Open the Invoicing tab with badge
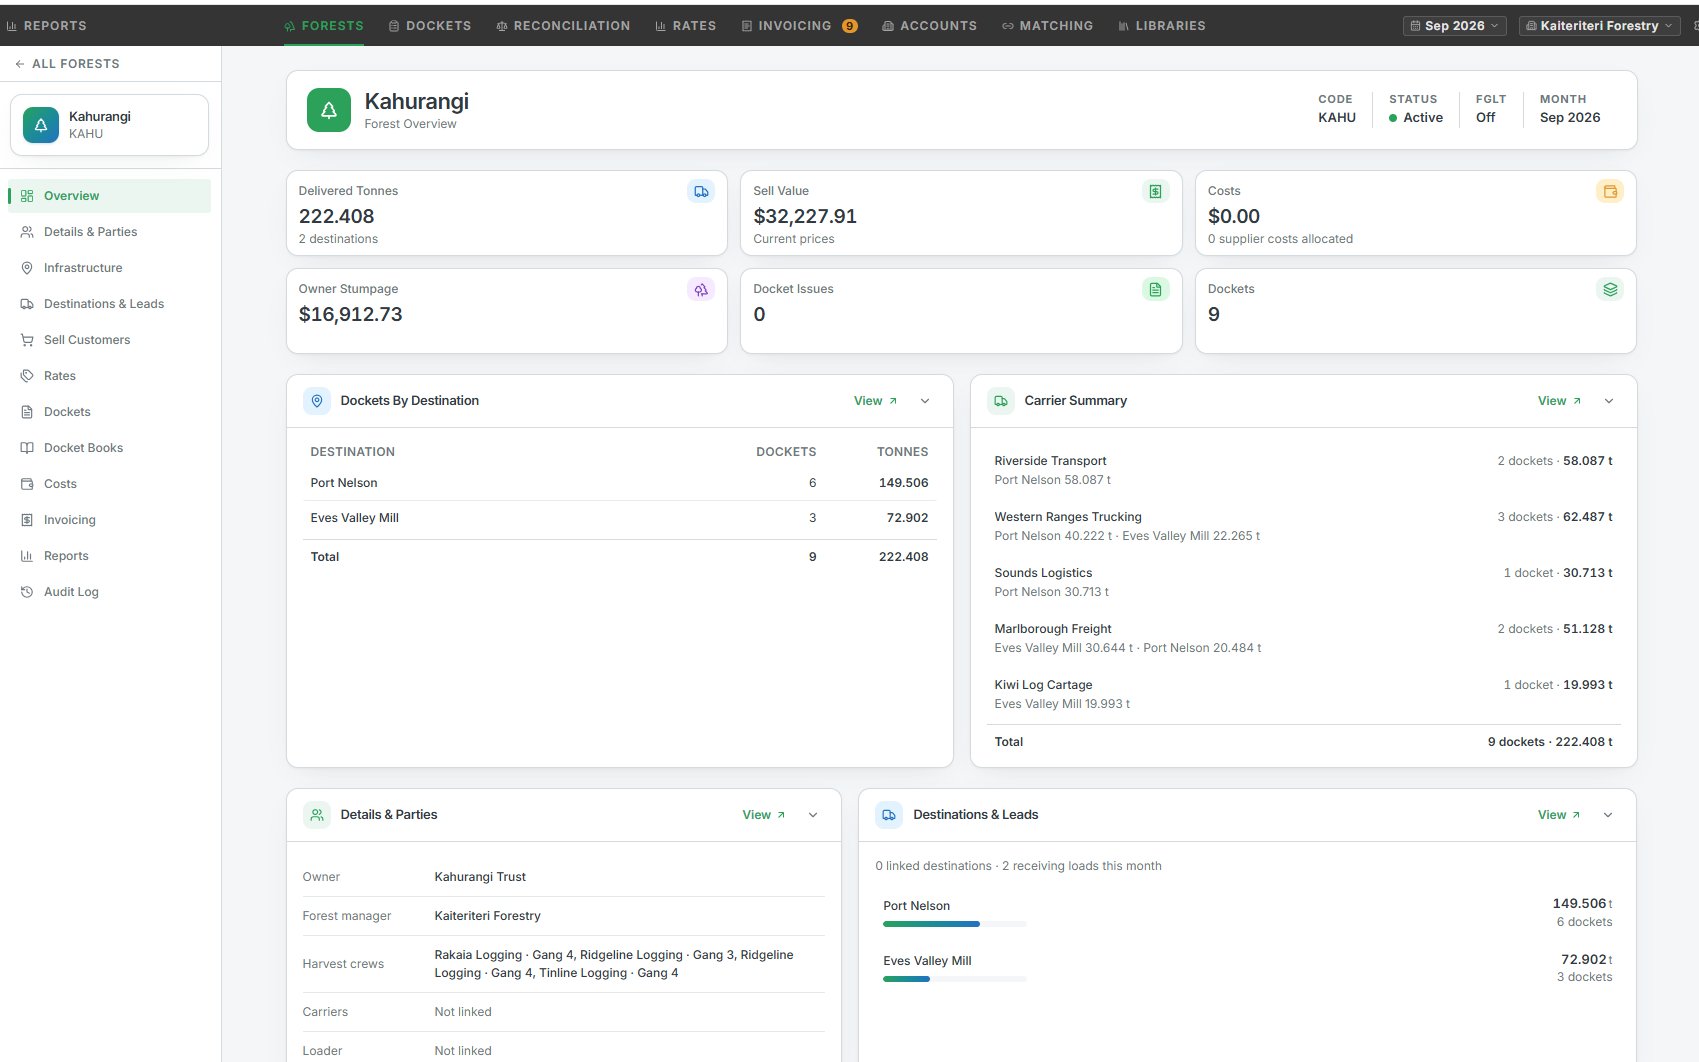The height and width of the screenshot is (1062, 1699). 799,26
